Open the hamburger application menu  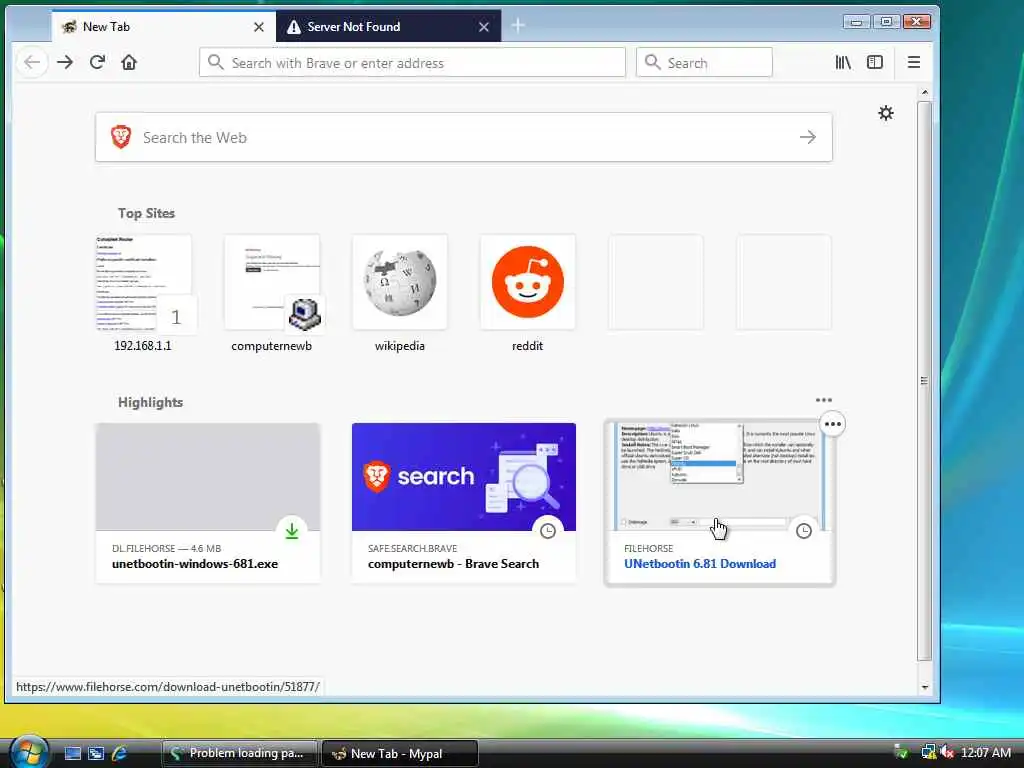coord(914,63)
